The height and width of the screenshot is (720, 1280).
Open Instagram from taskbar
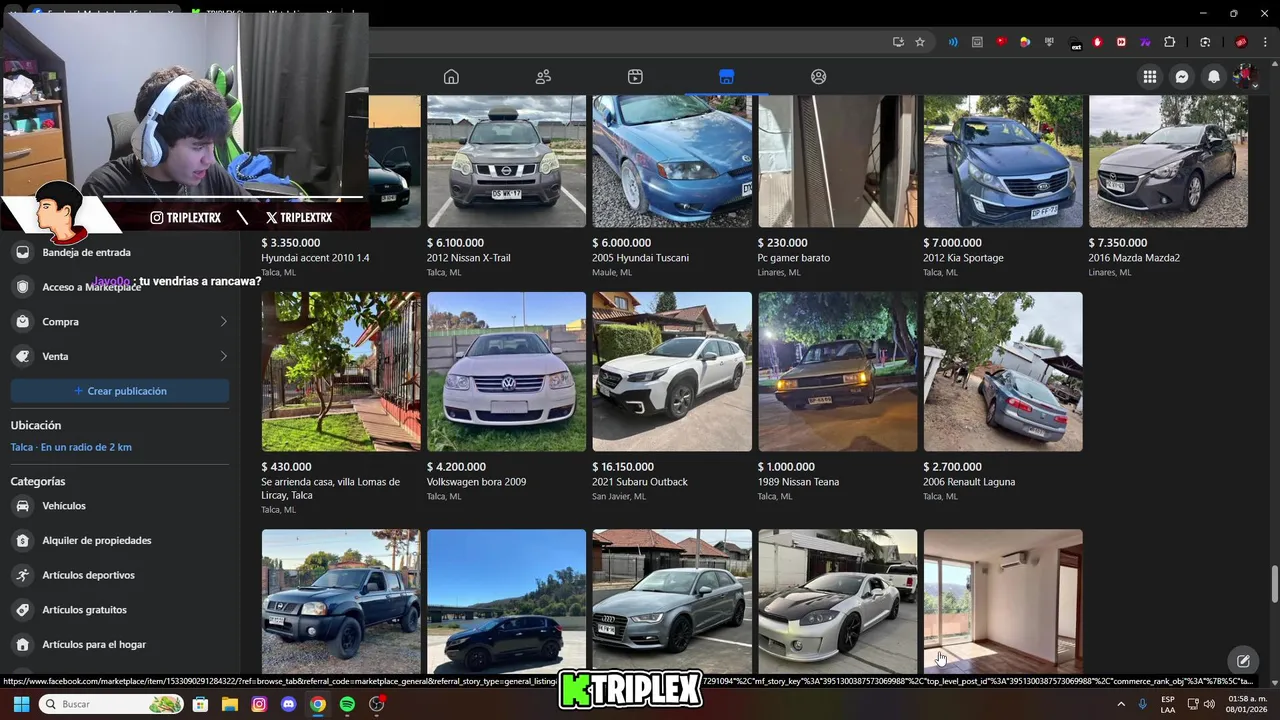259,704
